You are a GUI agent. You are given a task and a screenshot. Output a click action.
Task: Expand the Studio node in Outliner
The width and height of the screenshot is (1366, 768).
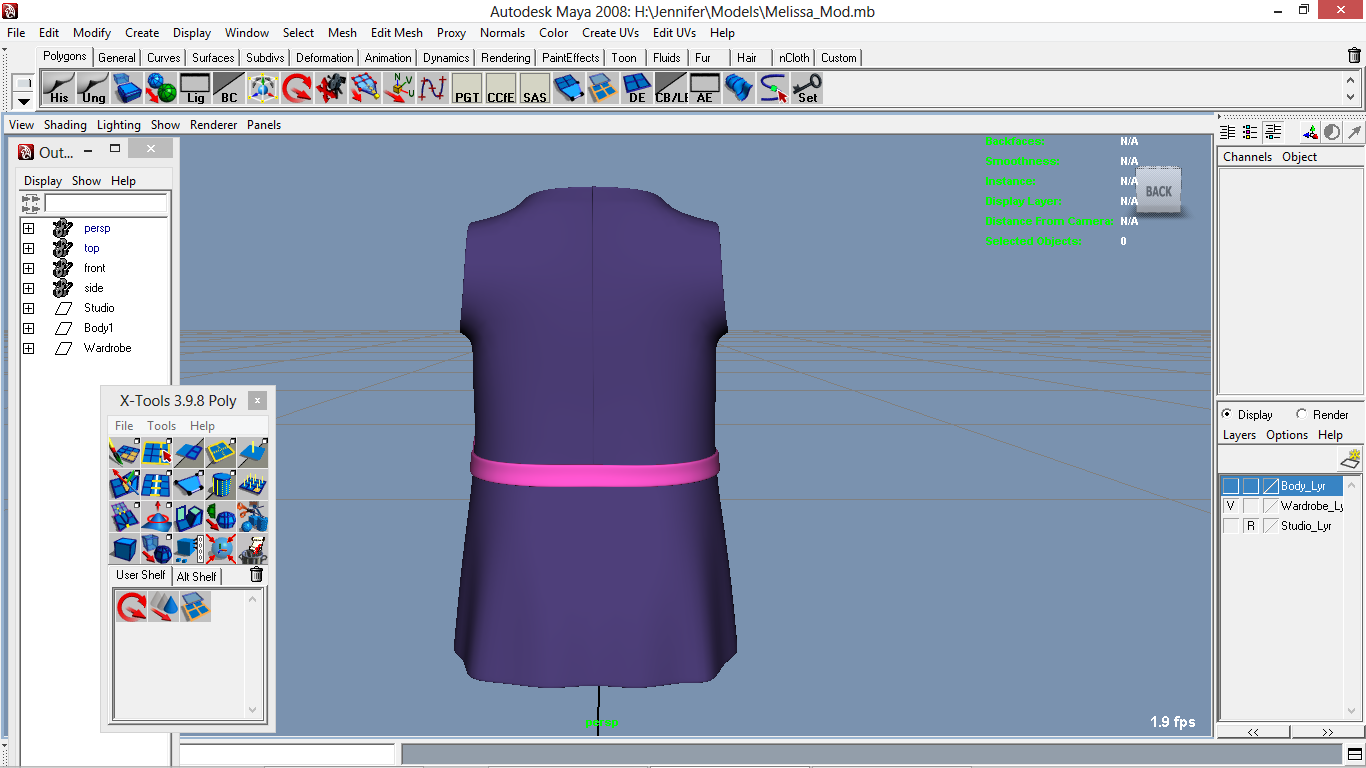(x=28, y=308)
